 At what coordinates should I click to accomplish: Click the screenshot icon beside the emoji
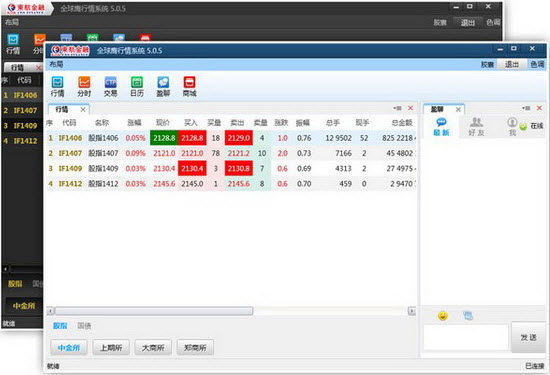pos(468,316)
